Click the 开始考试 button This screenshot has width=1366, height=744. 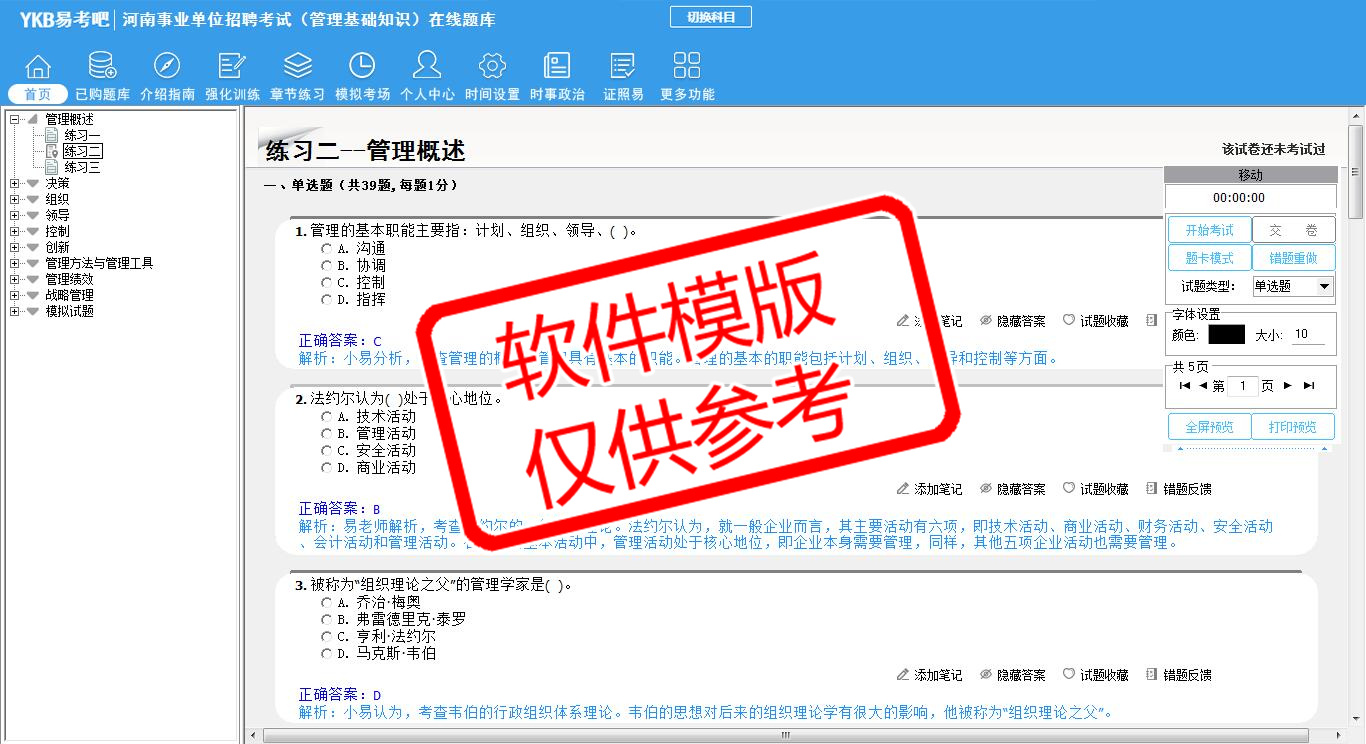1209,230
